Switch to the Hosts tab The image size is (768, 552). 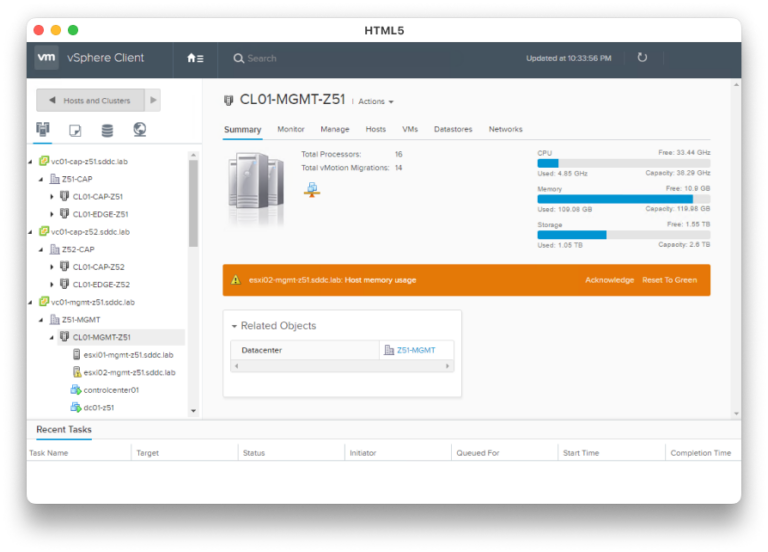376,129
